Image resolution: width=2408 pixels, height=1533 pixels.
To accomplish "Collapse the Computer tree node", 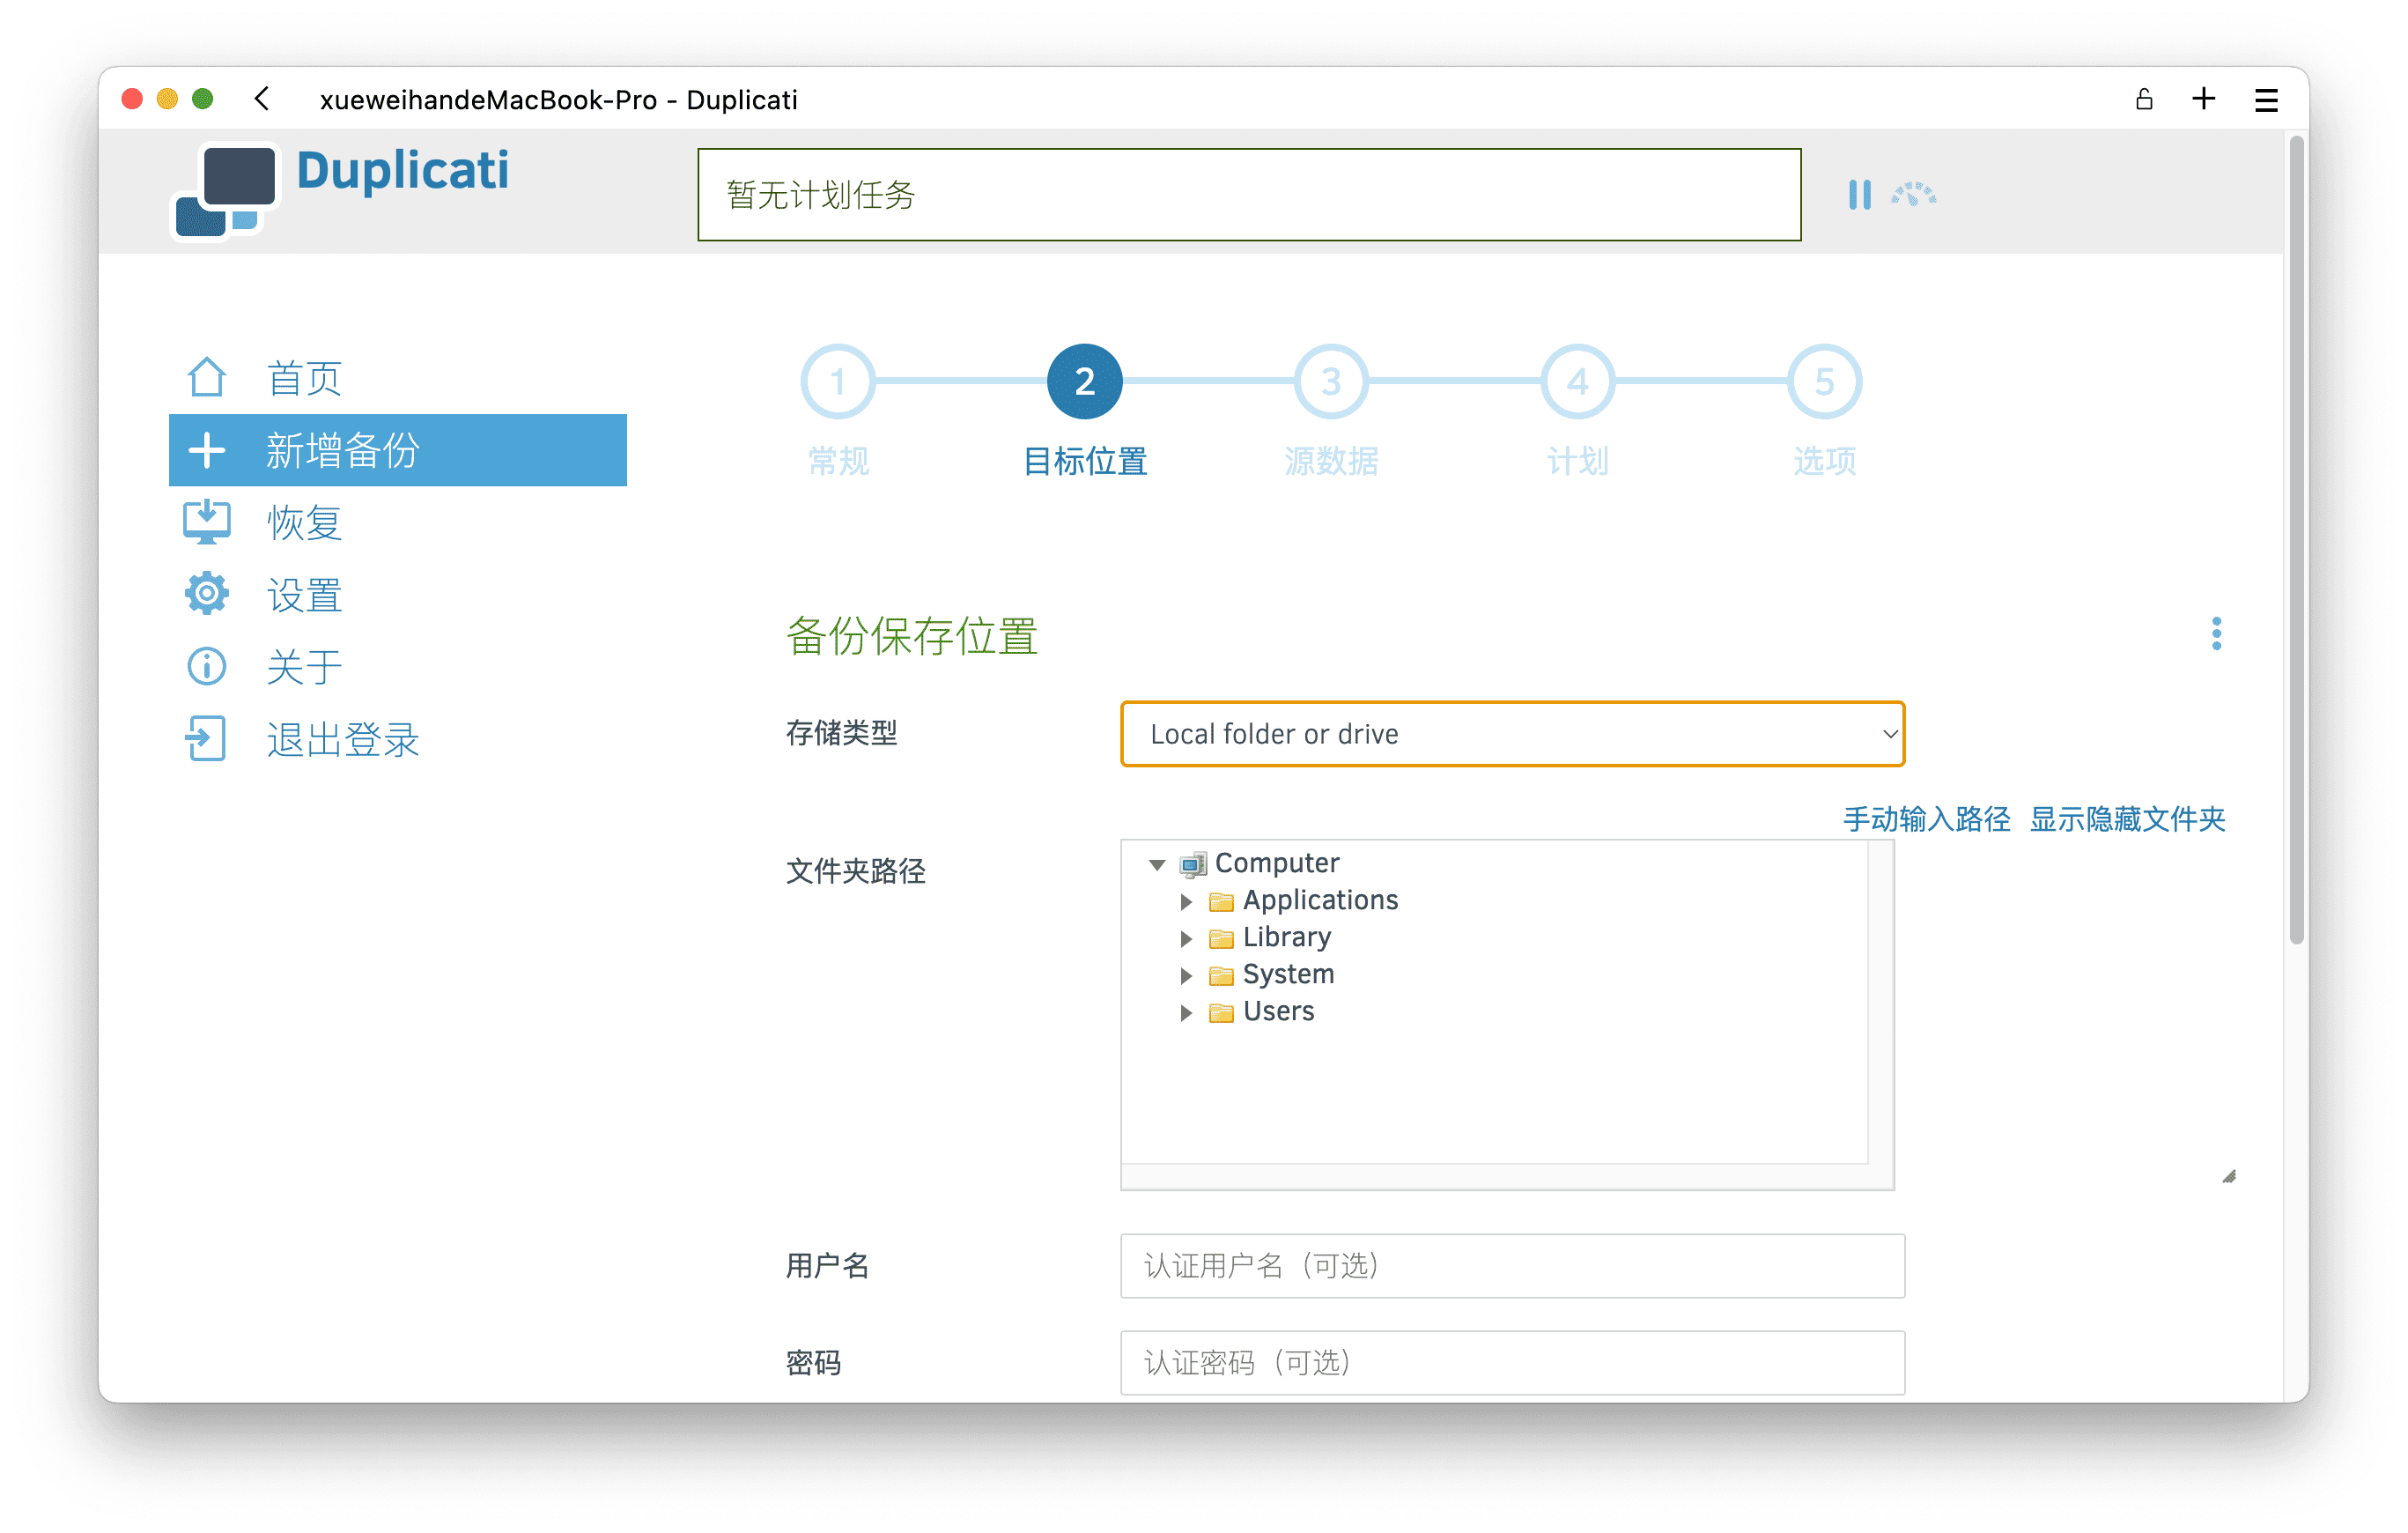I will [x=1157, y=864].
